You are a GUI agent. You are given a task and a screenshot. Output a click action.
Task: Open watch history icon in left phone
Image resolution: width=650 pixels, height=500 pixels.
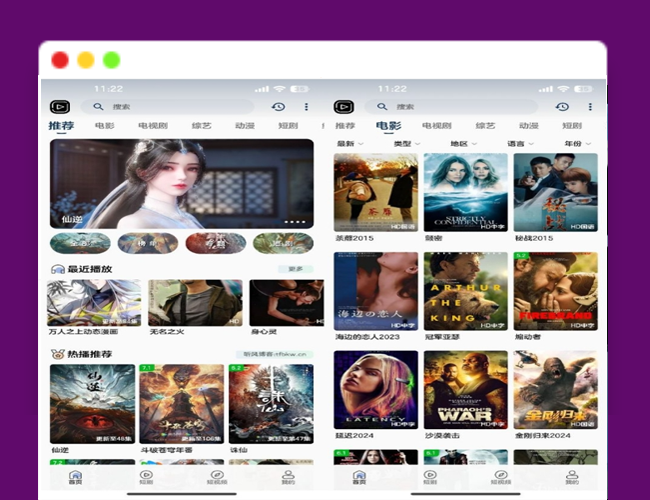278,107
